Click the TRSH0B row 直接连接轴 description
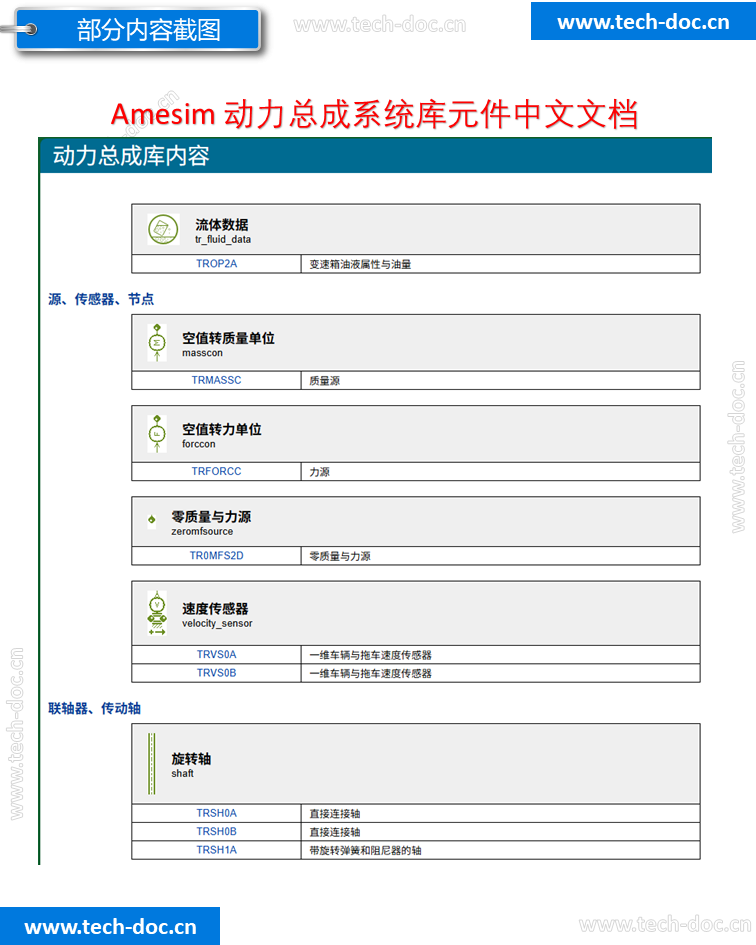The width and height of the screenshot is (756, 945). (335, 831)
